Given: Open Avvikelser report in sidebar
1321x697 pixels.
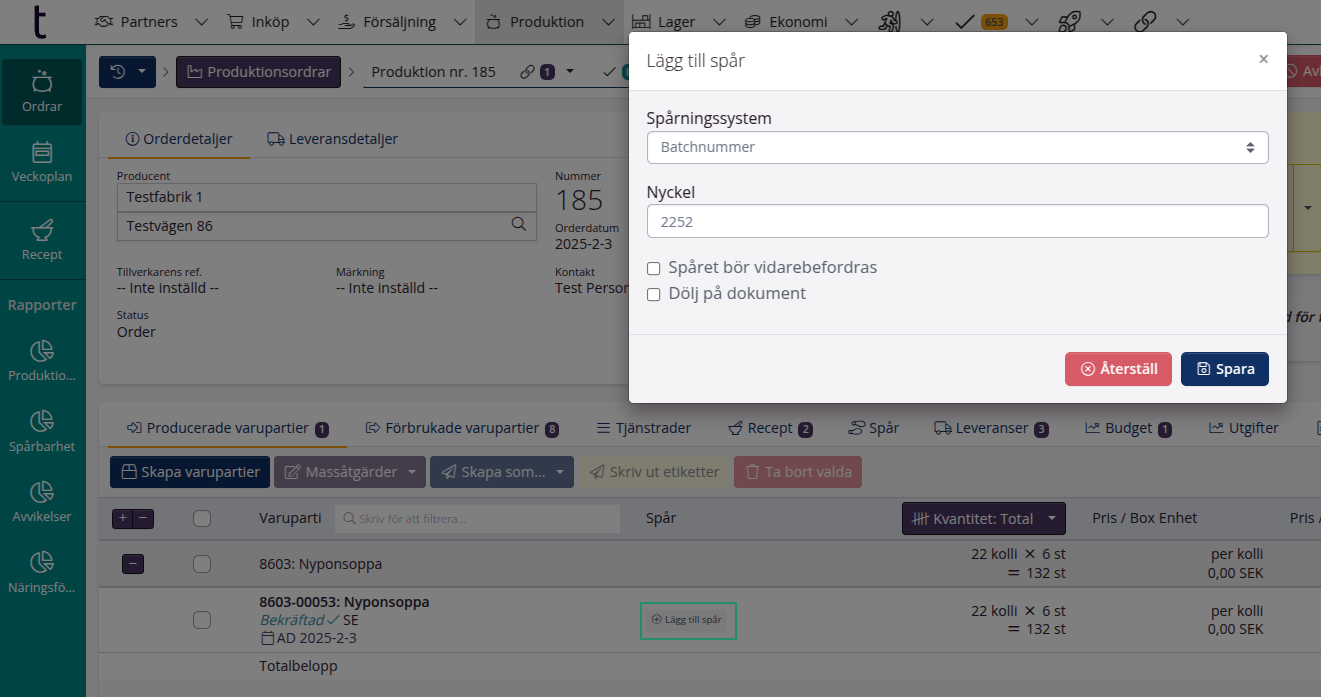Looking at the screenshot, I should 42,502.
